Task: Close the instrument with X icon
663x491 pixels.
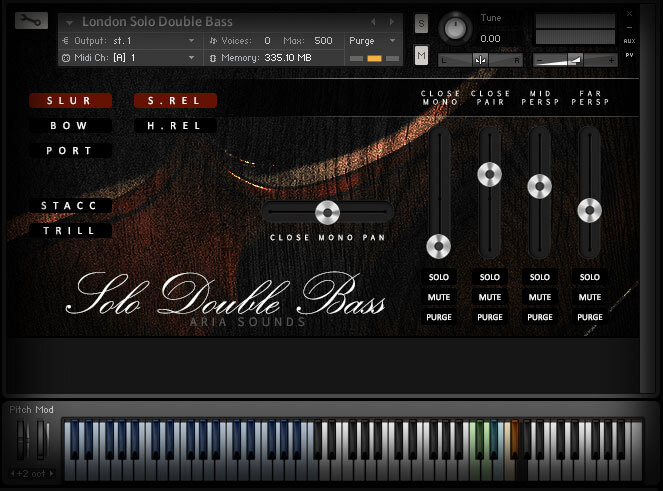Action: click(630, 14)
